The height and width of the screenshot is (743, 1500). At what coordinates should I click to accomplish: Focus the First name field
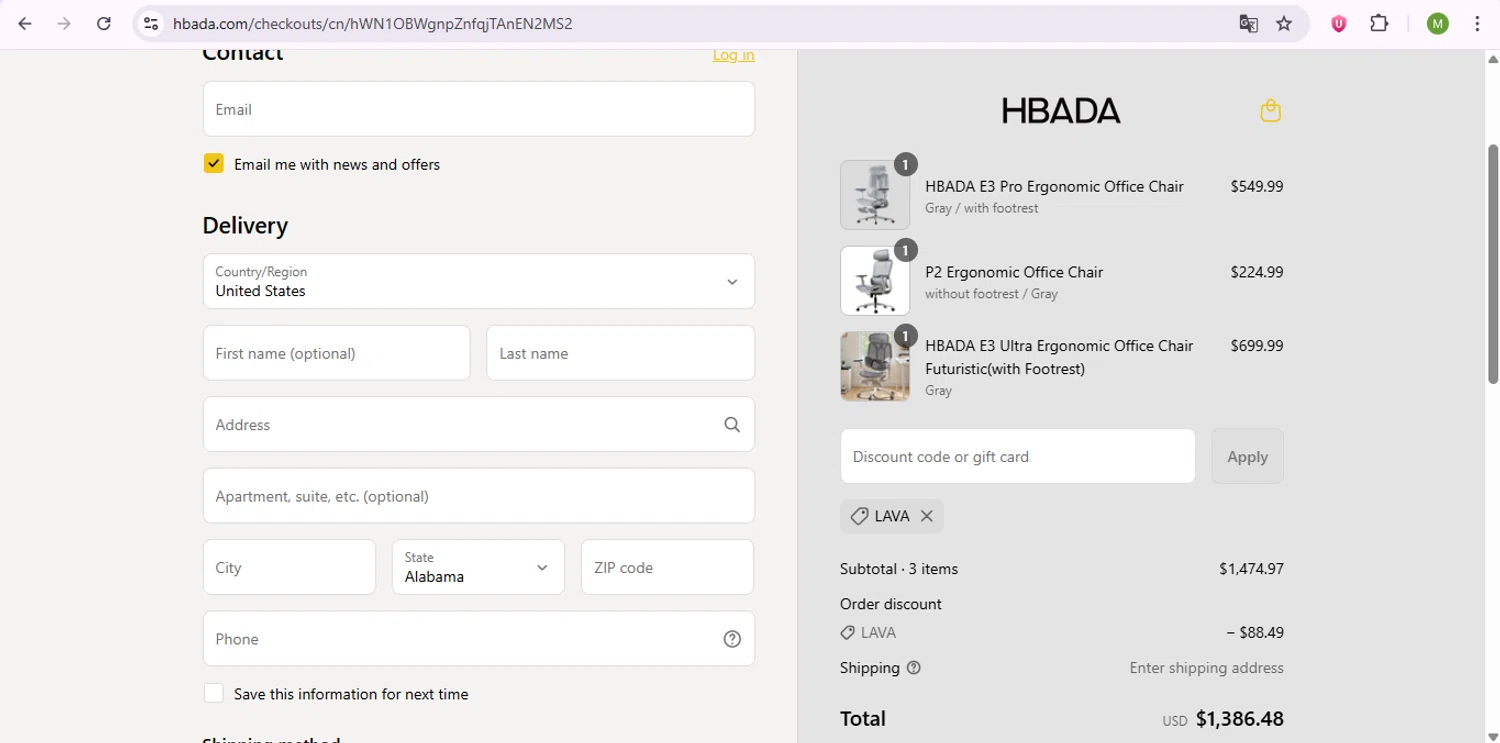click(x=336, y=353)
